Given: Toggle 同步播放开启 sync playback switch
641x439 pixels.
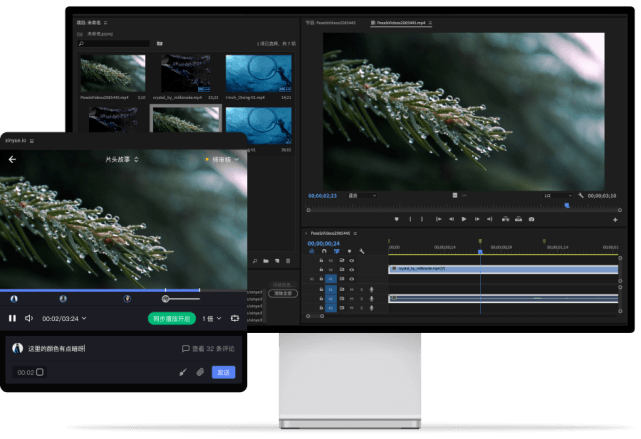Looking at the screenshot, I should pyautogui.click(x=171, y=318).
